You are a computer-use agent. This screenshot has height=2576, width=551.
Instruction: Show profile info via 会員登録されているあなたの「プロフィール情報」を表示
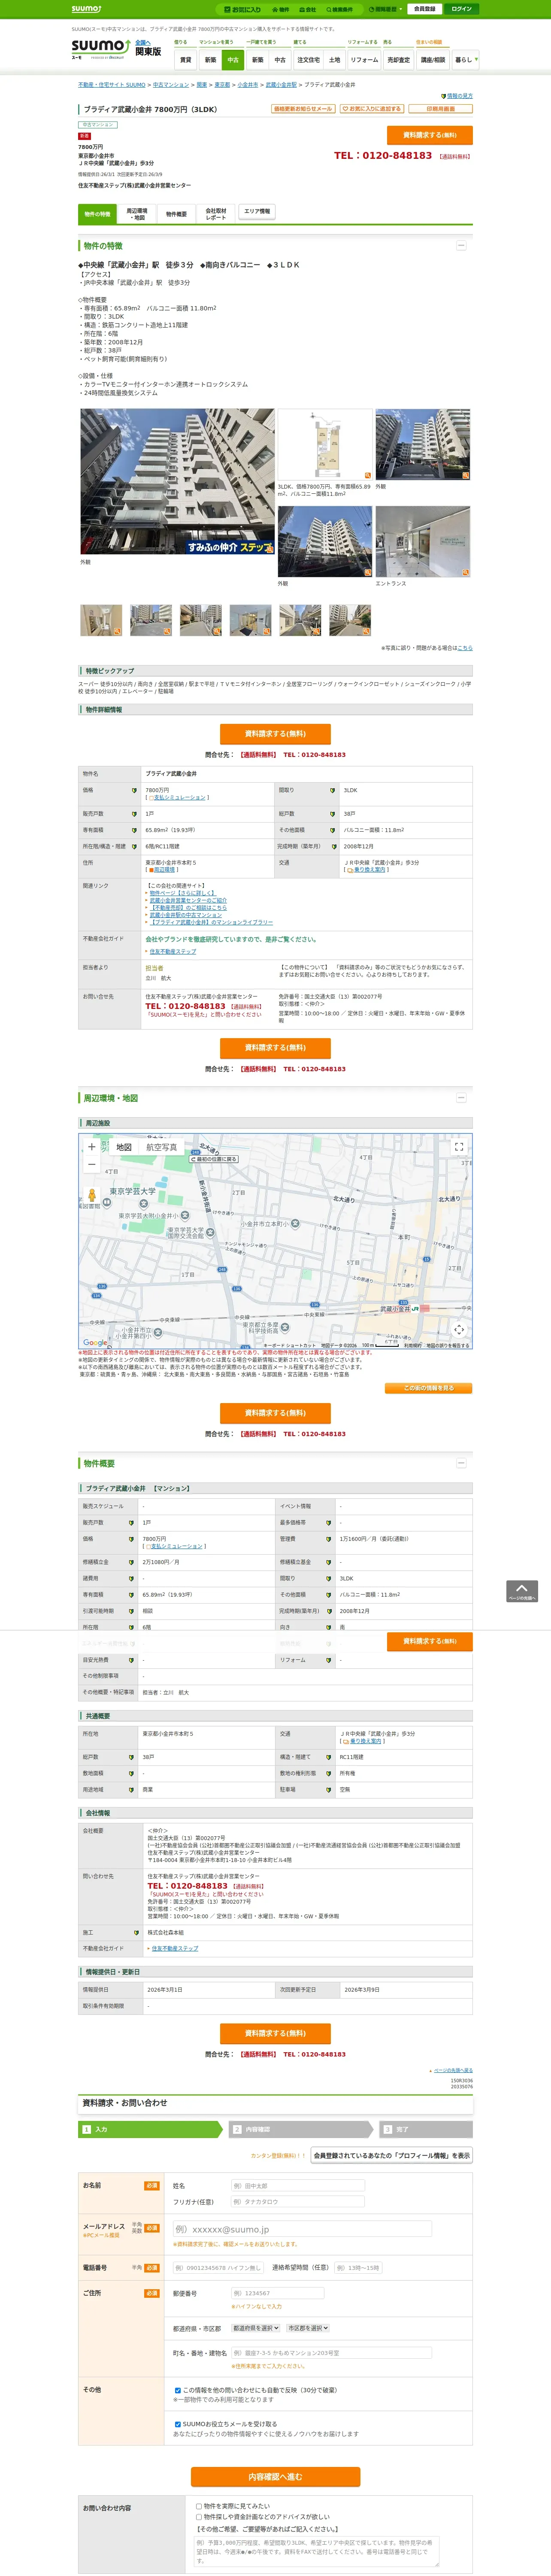tap(392, 2155)
